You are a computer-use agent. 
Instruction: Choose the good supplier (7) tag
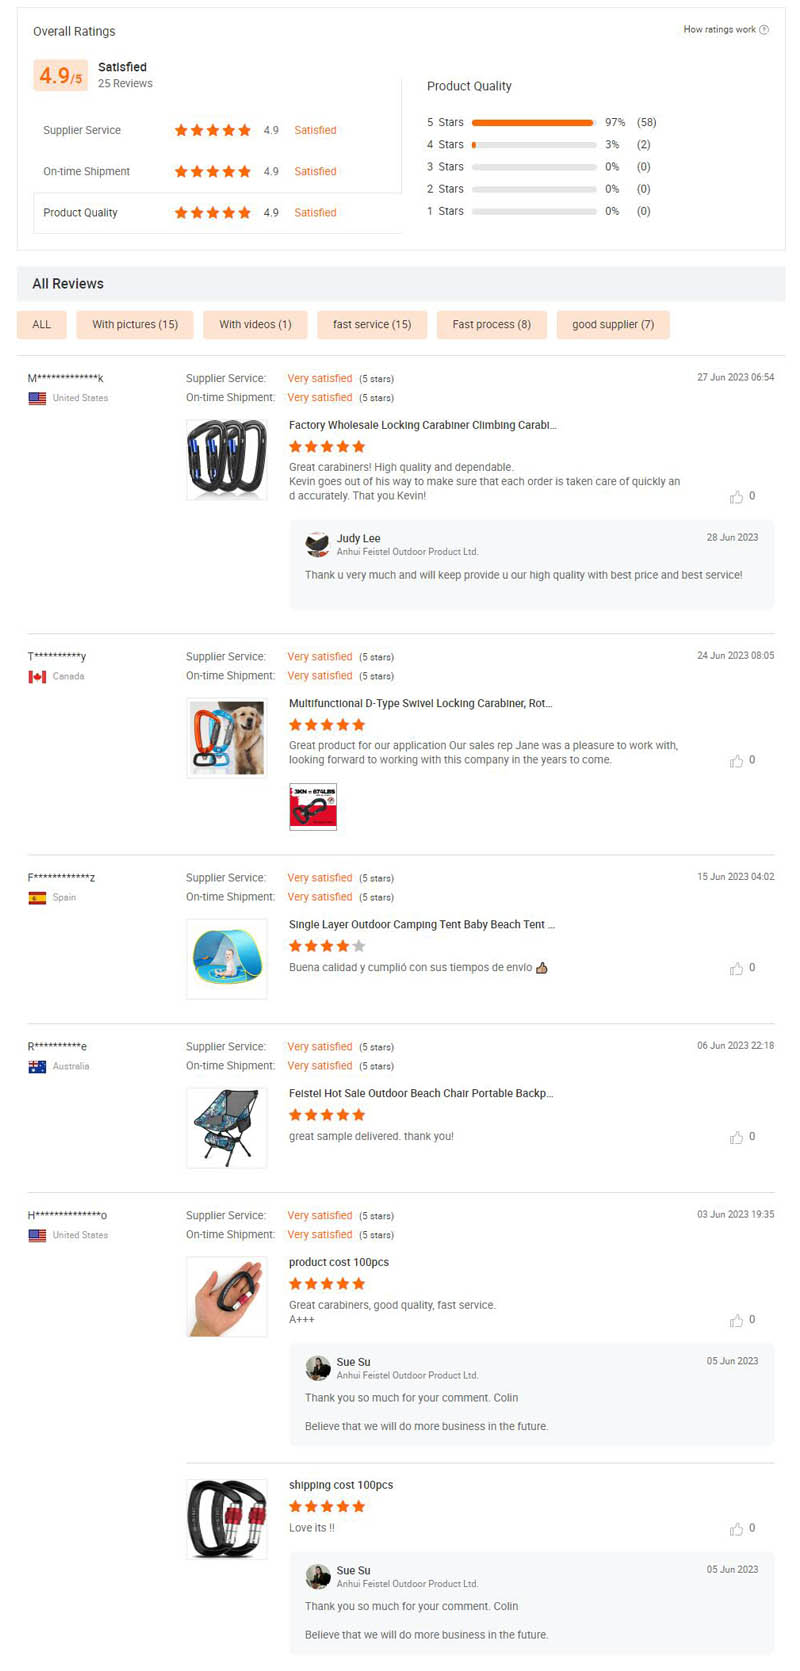pos(612,325)
